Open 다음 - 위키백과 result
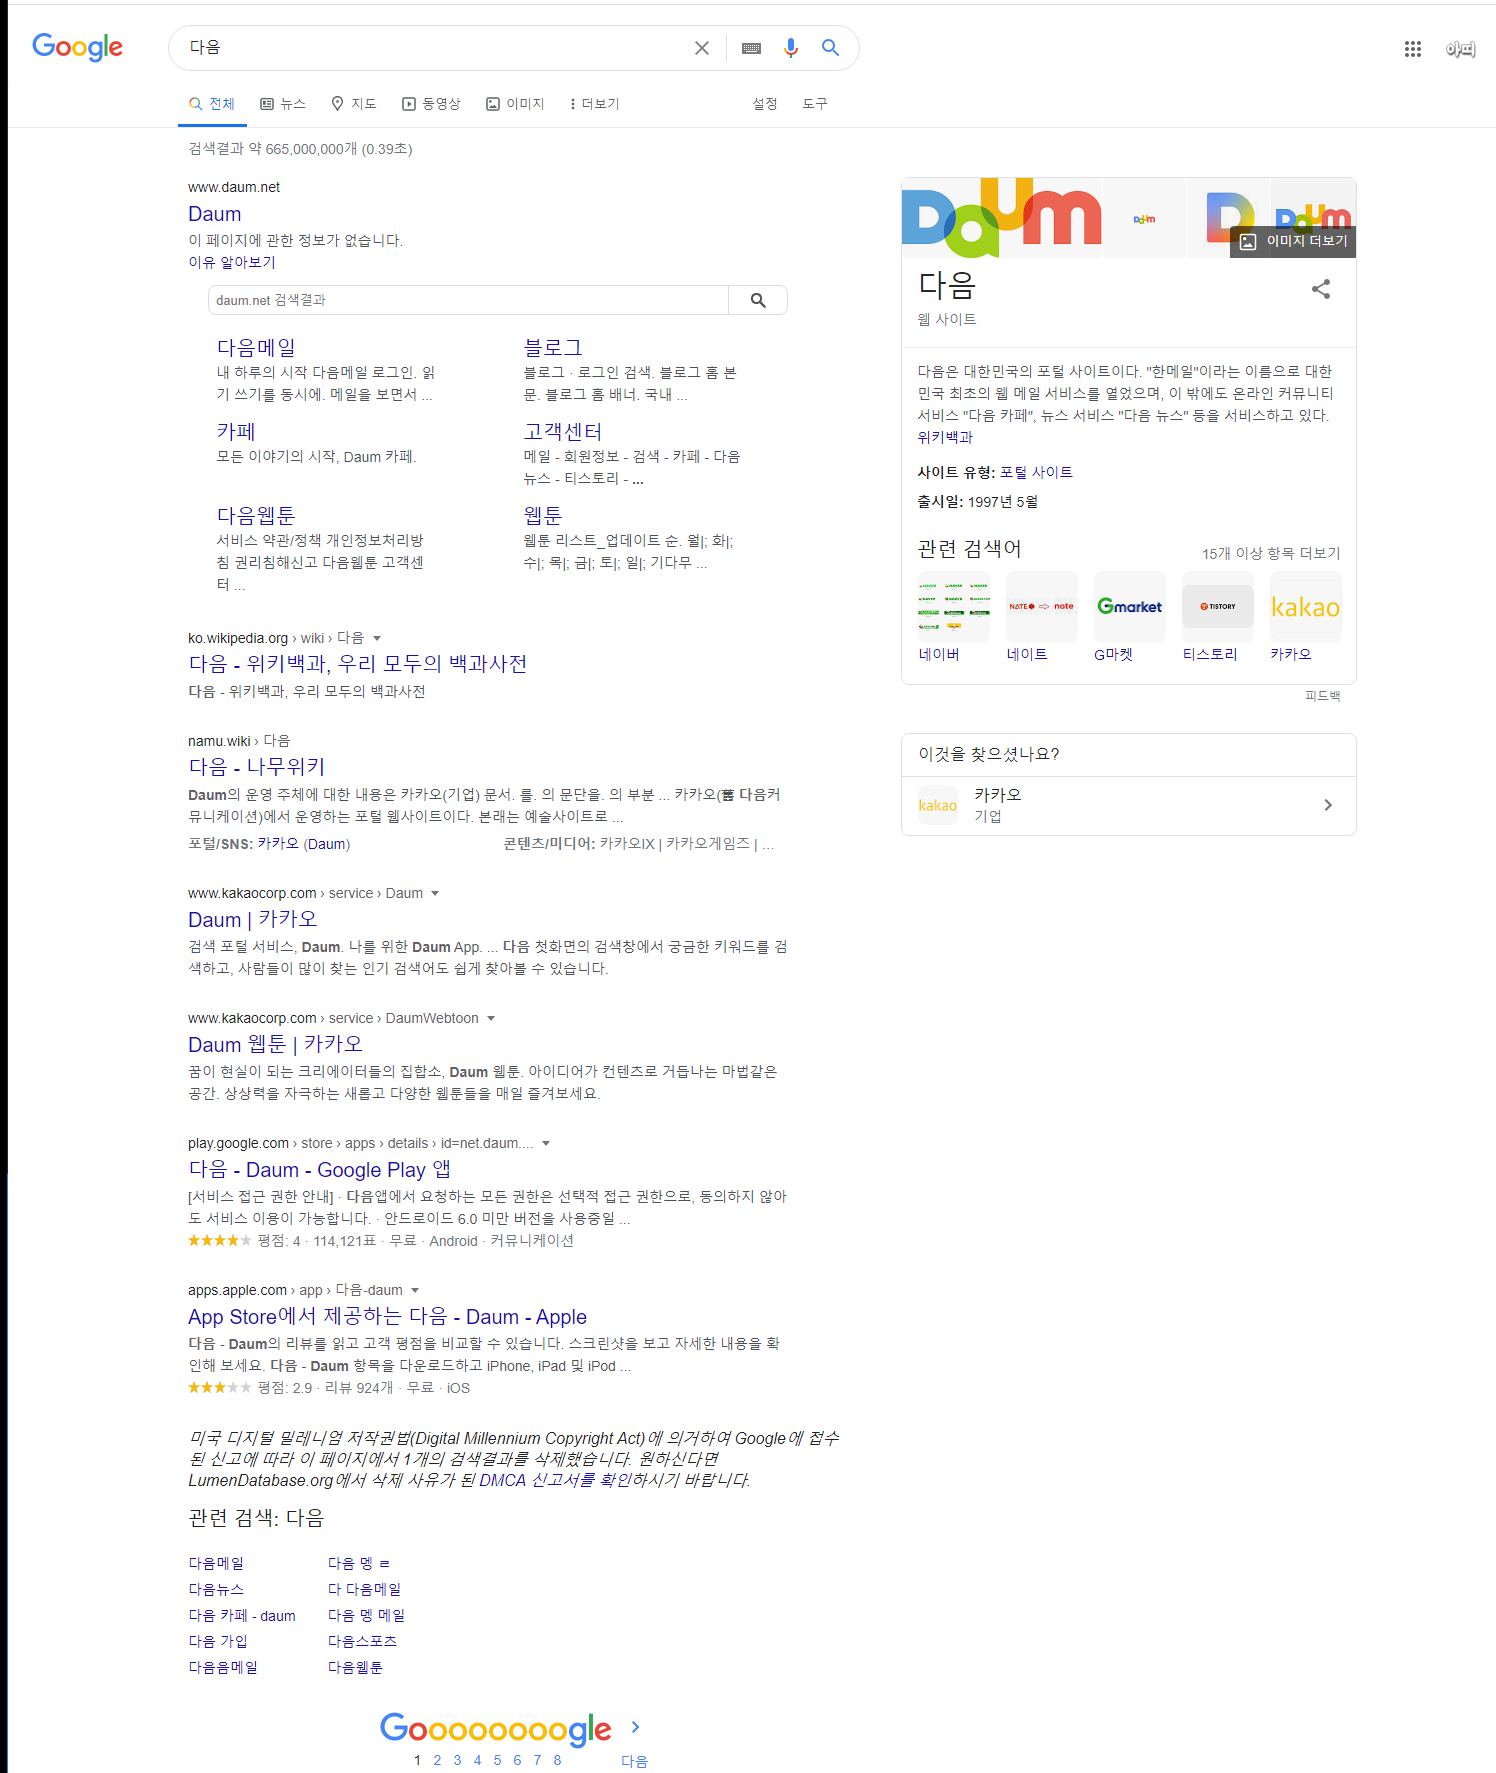This screenshot has width=1496, height=1773. pyautogui.click(x=358, y=664)
